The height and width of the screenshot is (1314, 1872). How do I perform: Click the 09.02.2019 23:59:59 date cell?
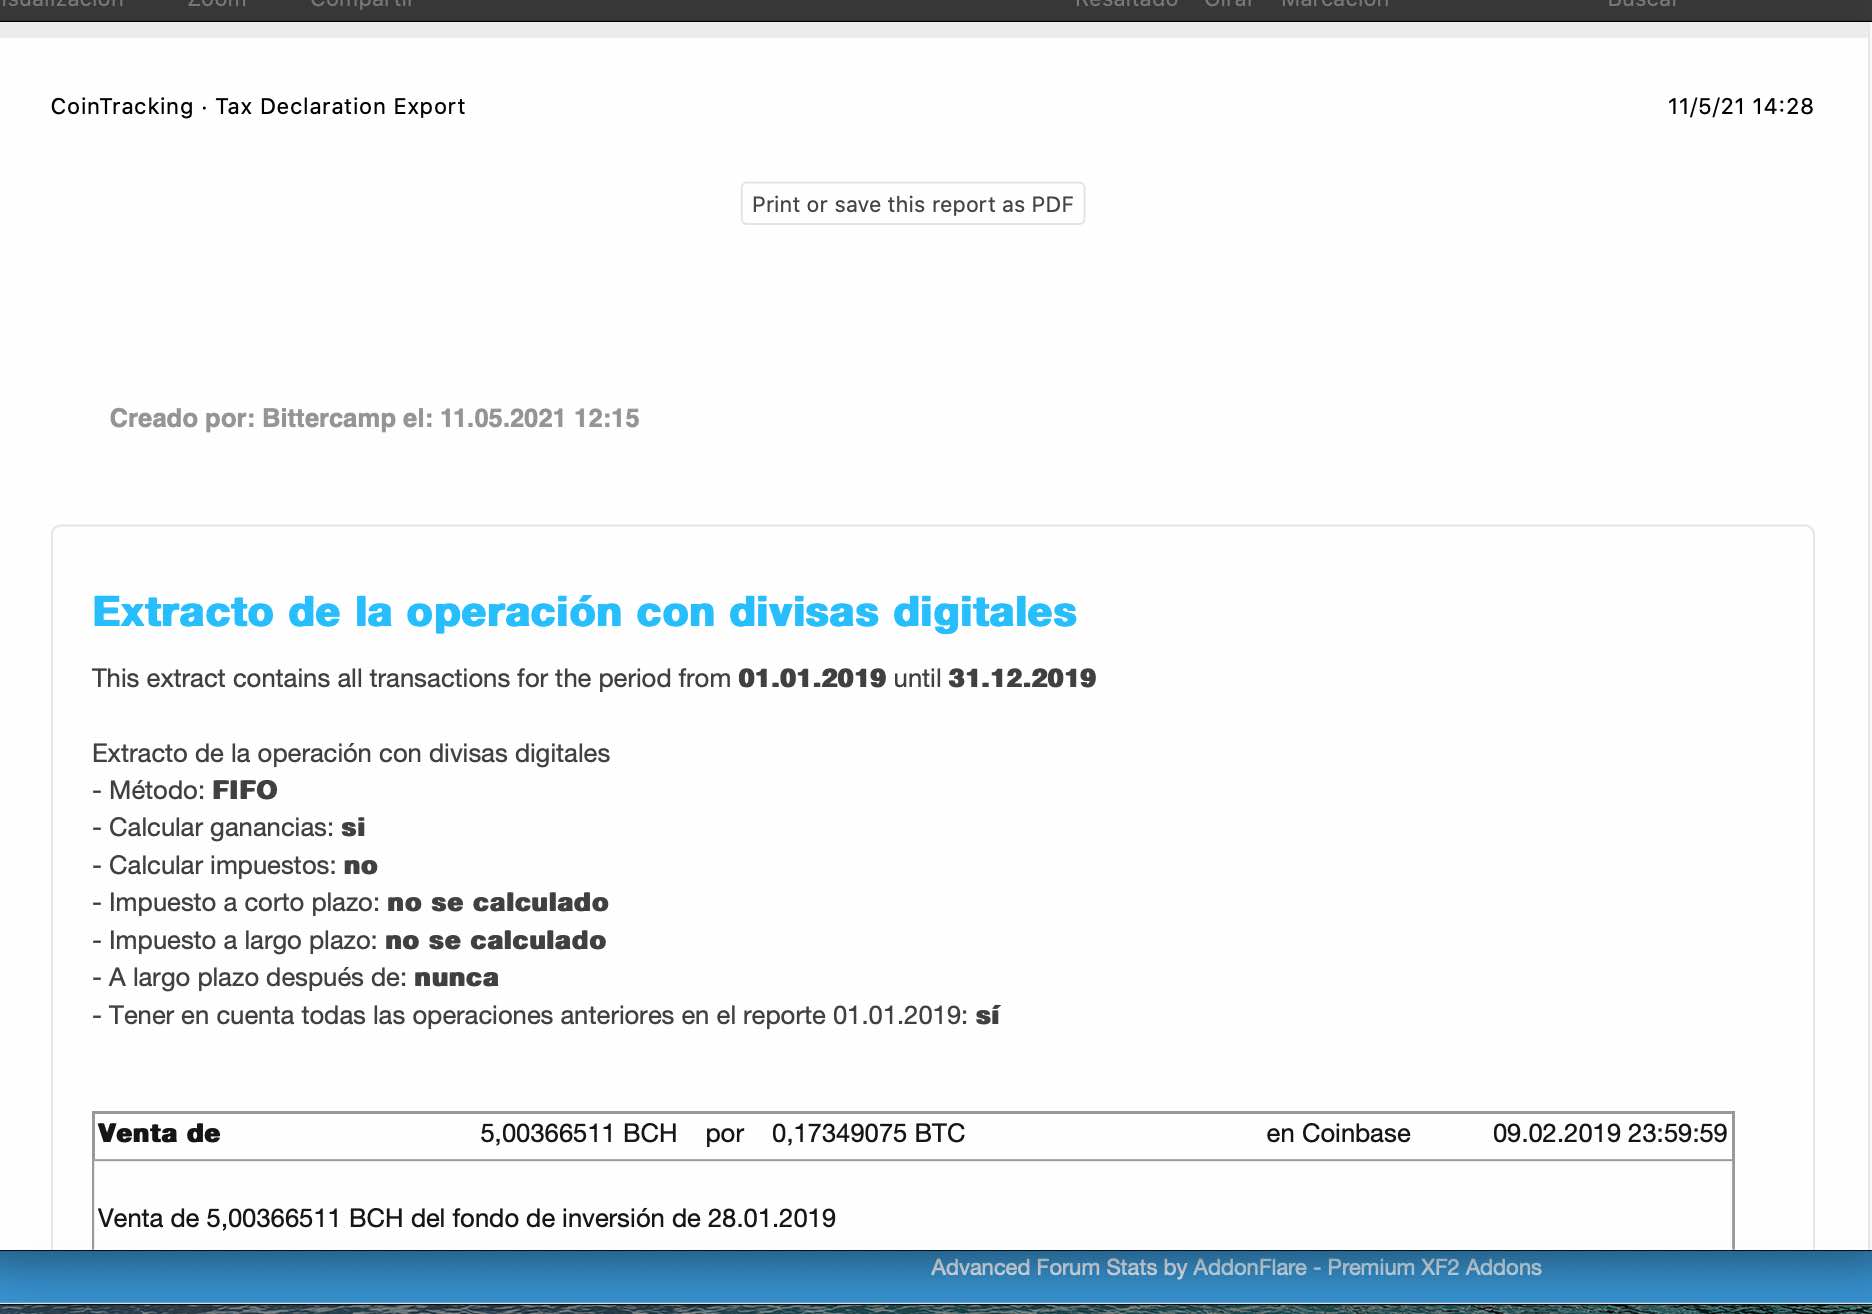[1609, 1134]
